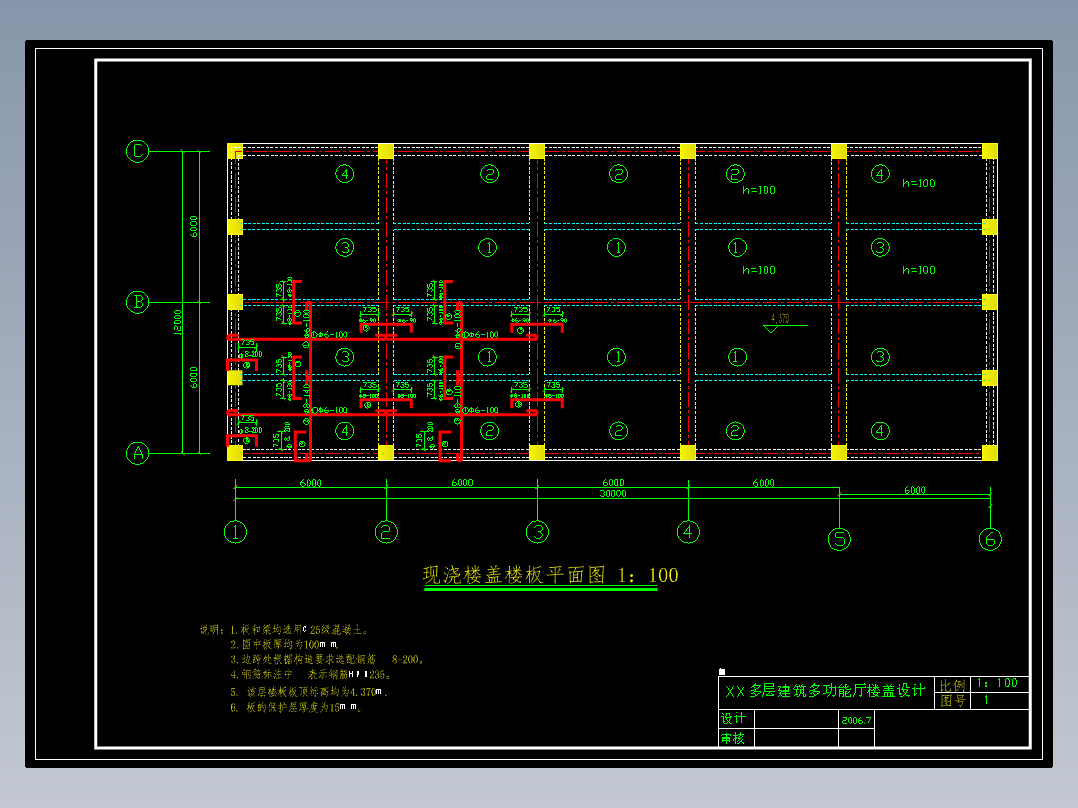The height and width of the screenshot is (808, 1078).
Task: Select grid axis bubble number 6 at bottom
Action: 990,539
